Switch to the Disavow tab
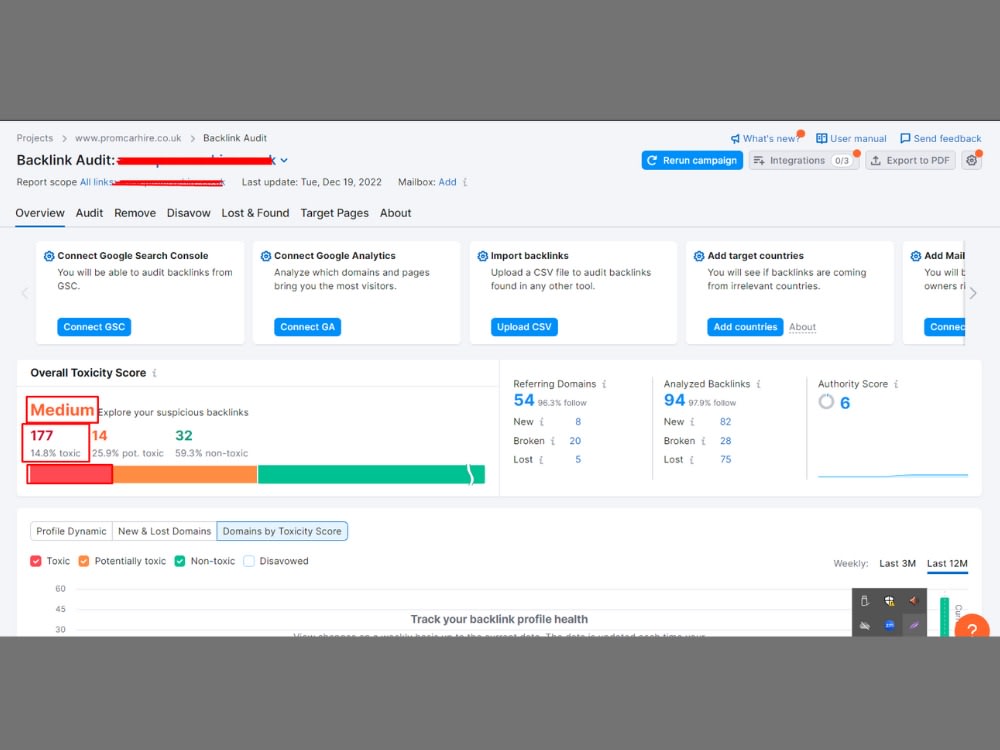The width and height of the screenshot is (1000, 750). point(189,213)
